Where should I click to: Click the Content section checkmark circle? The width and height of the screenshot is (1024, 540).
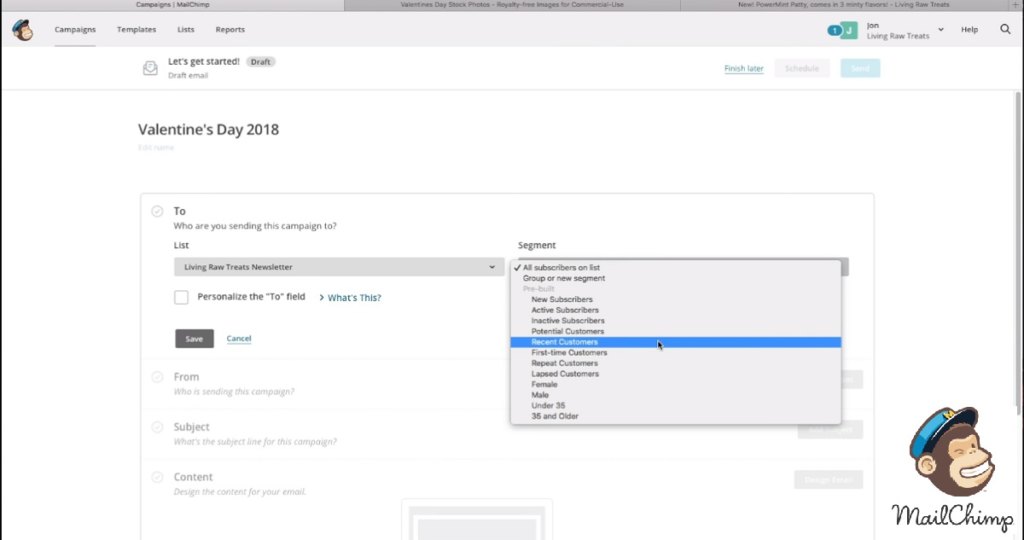[x=157, y=477]
